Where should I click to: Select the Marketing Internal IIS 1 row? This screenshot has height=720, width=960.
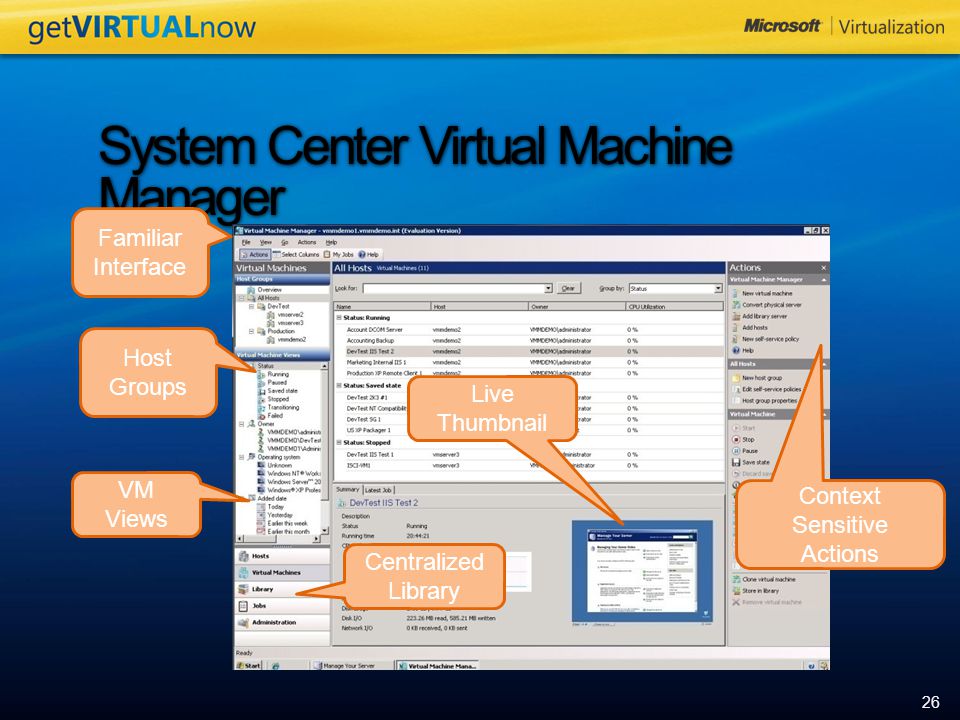pos(529,362)
